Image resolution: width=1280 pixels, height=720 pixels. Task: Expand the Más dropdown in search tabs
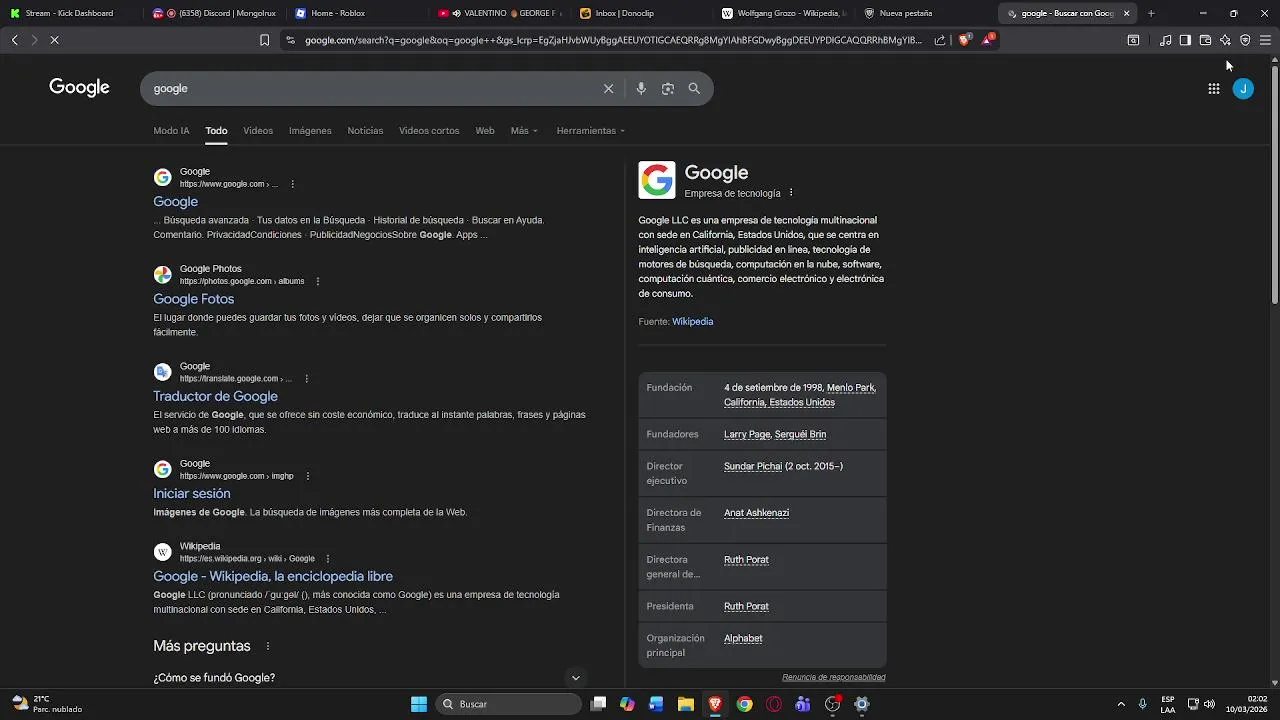click(524, 131)
